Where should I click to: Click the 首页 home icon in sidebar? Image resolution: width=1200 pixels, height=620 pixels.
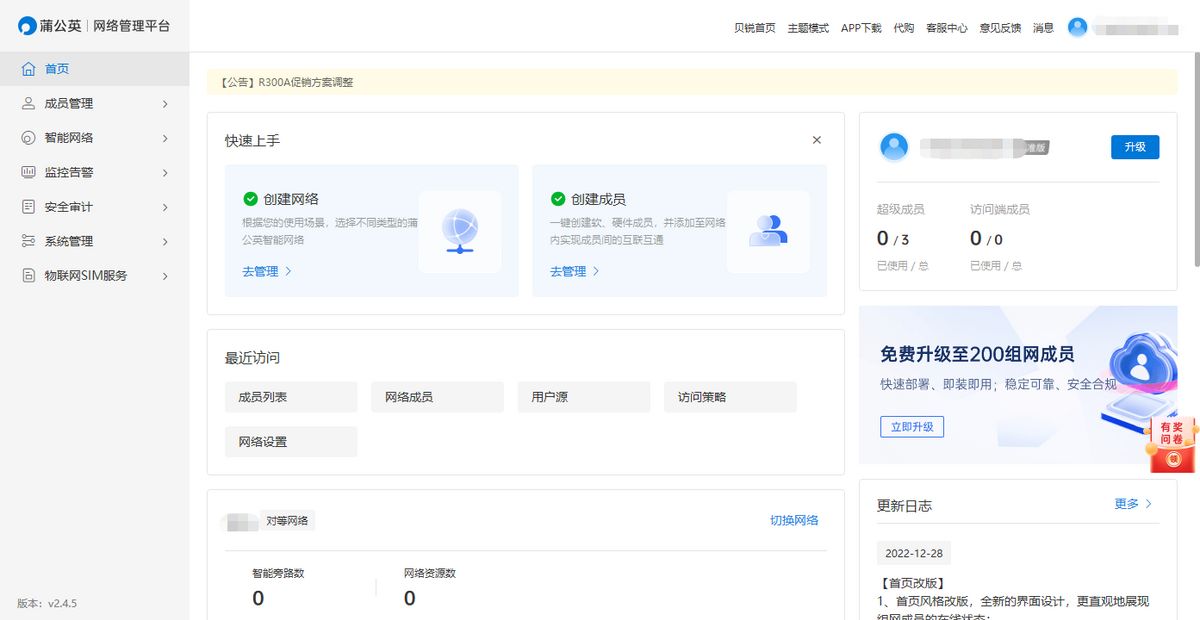pyautogui.click(x=28, y=69)
